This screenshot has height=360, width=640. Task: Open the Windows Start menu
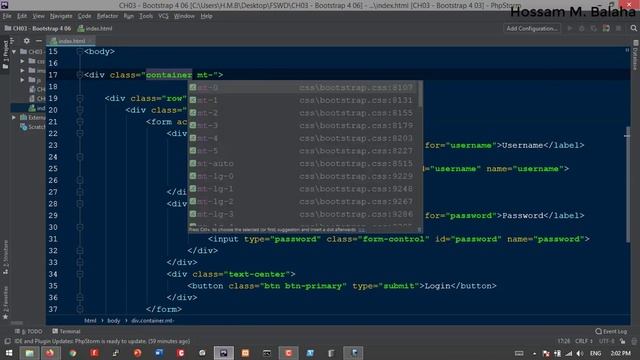(9, 353)
